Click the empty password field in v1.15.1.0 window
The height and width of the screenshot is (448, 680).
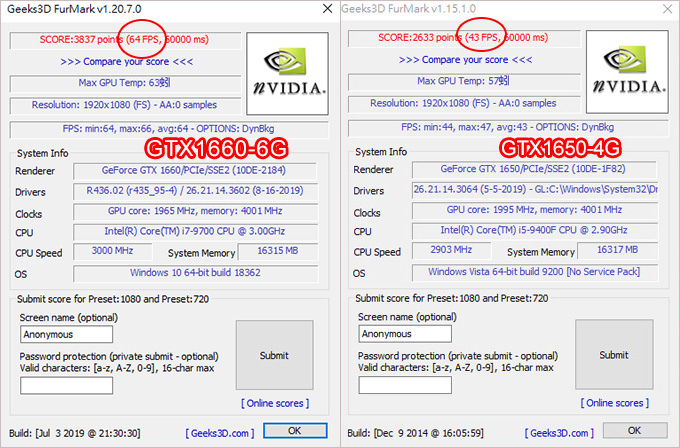[x=405, y=385]
